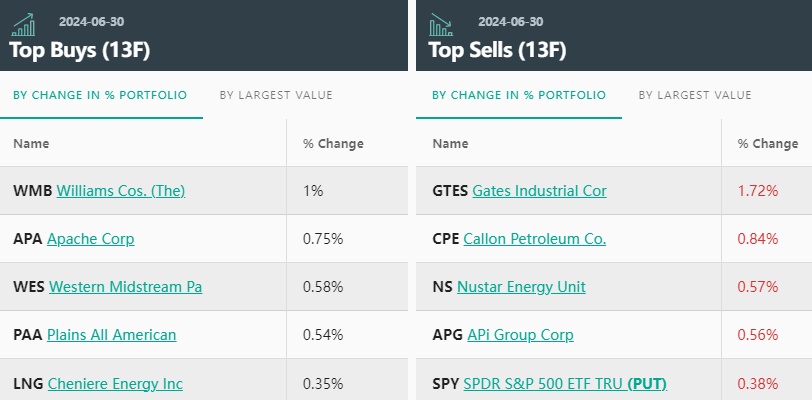
Task: Click the Top Sells 'Name' column header
Action: (x=450, y=143)
